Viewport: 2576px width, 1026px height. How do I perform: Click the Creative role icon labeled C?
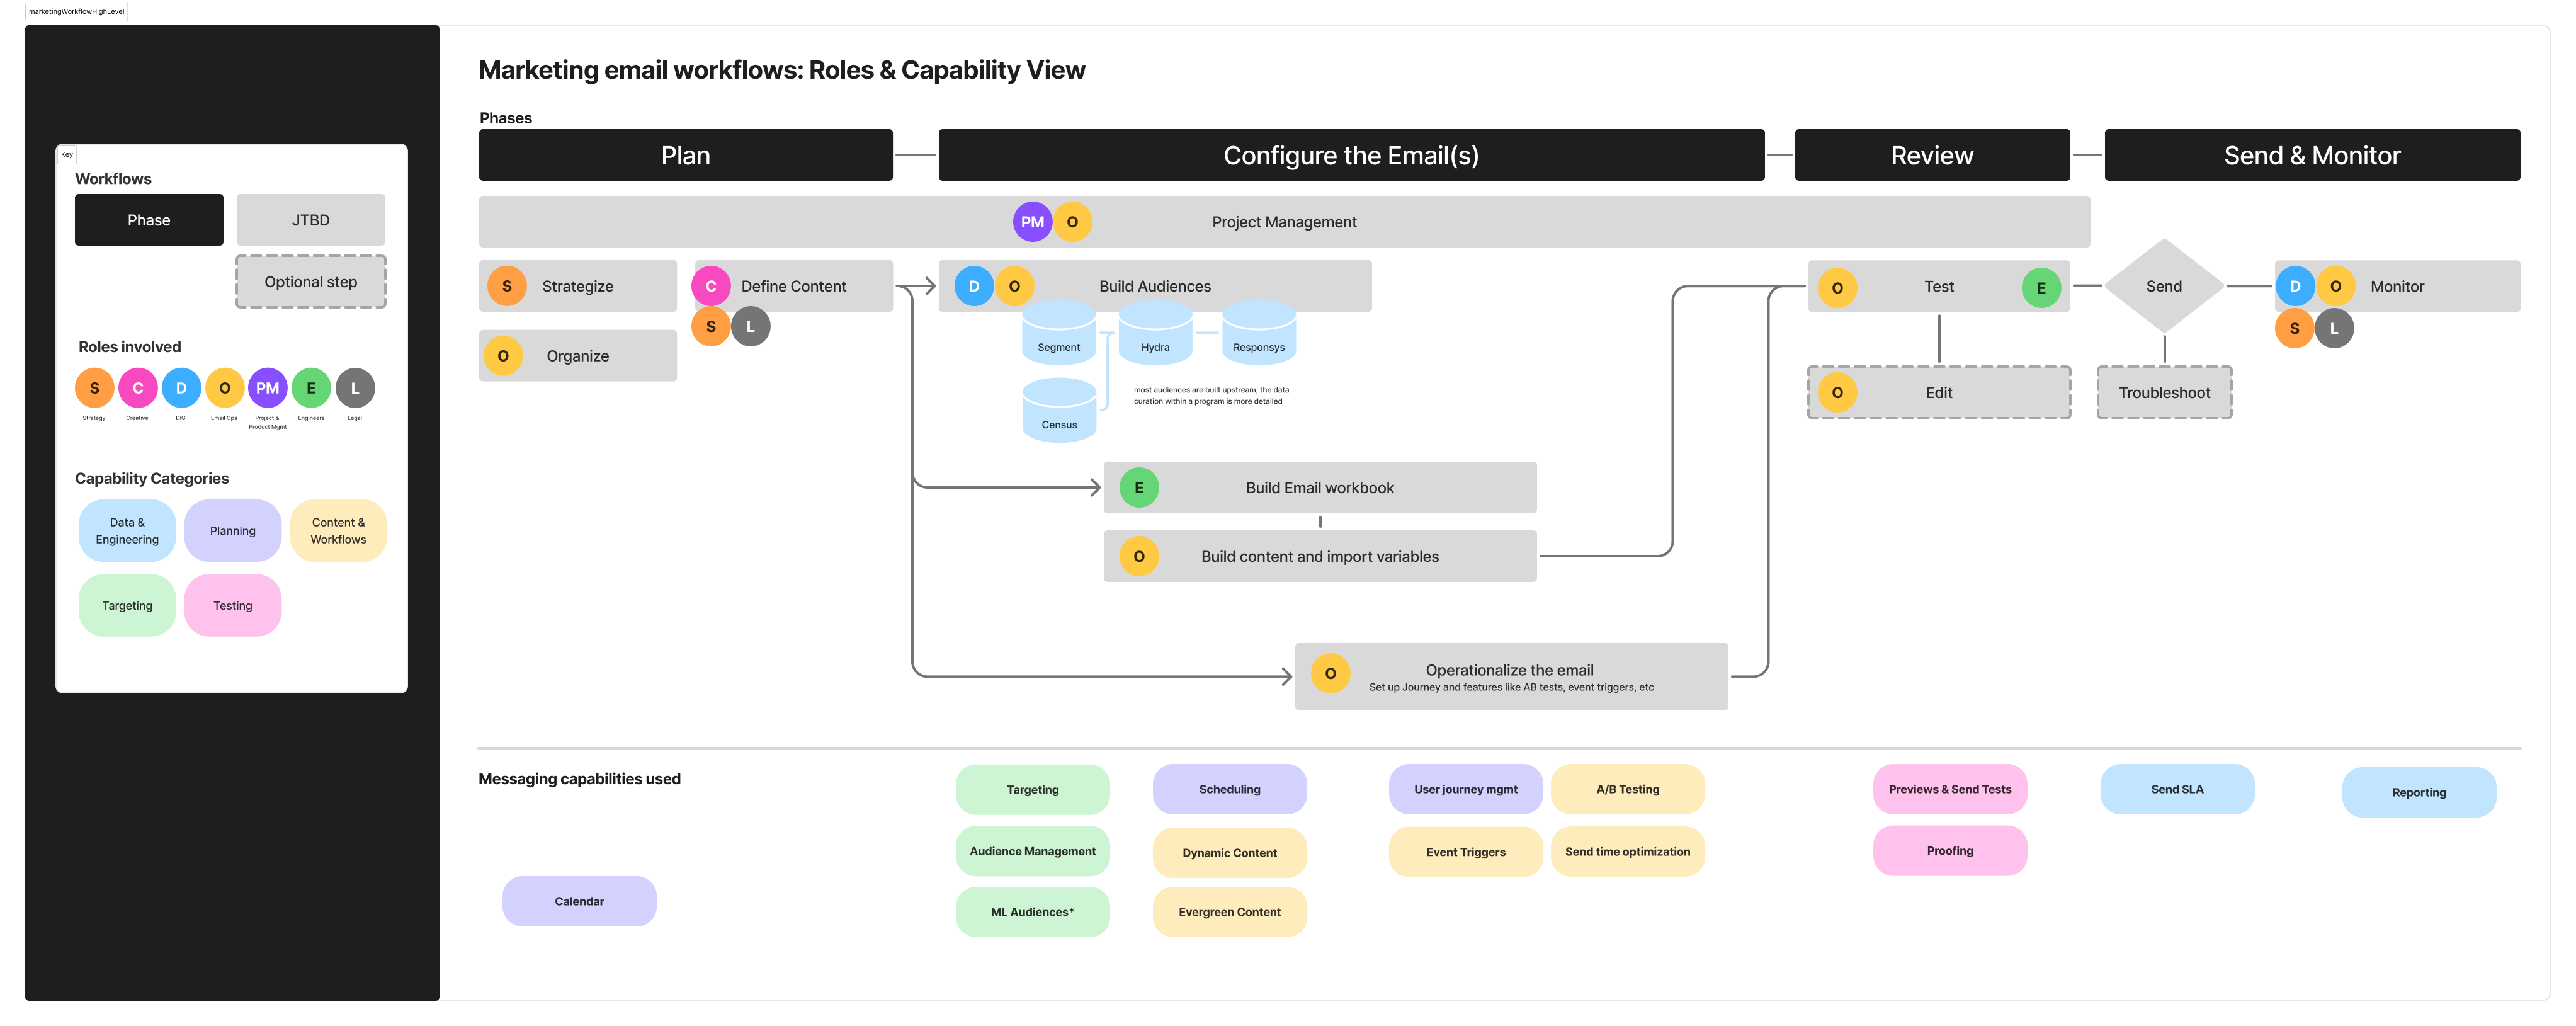tap(138, 388)
